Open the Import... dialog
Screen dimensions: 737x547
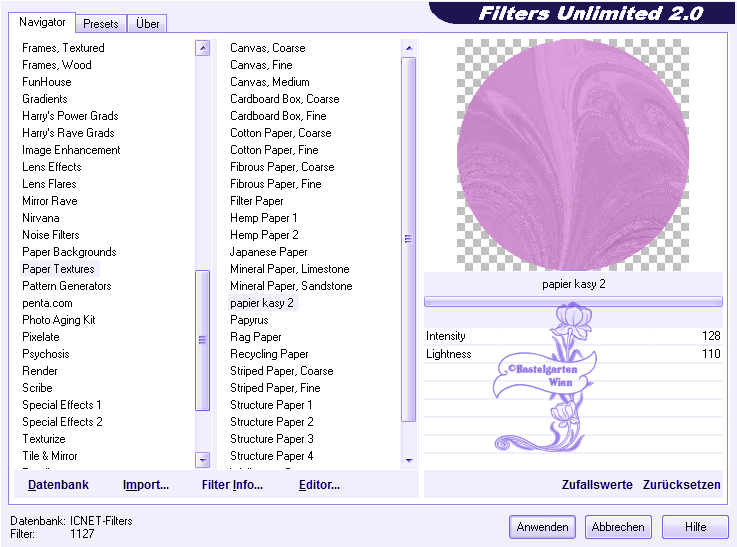146,484
